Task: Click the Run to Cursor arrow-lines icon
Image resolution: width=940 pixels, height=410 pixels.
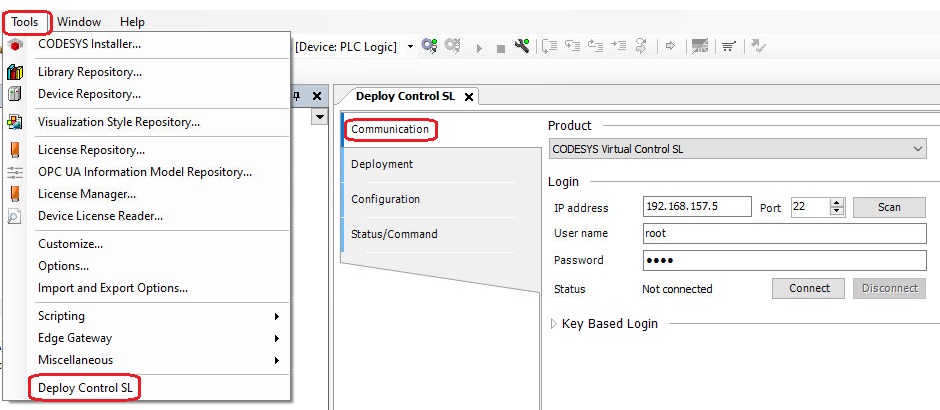Action: 618,46
